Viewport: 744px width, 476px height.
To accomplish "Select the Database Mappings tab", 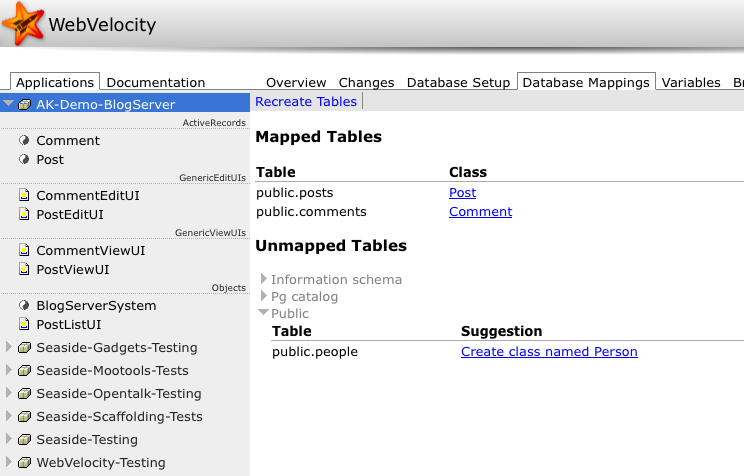I will pyautogui.click(x=586, y=82).
